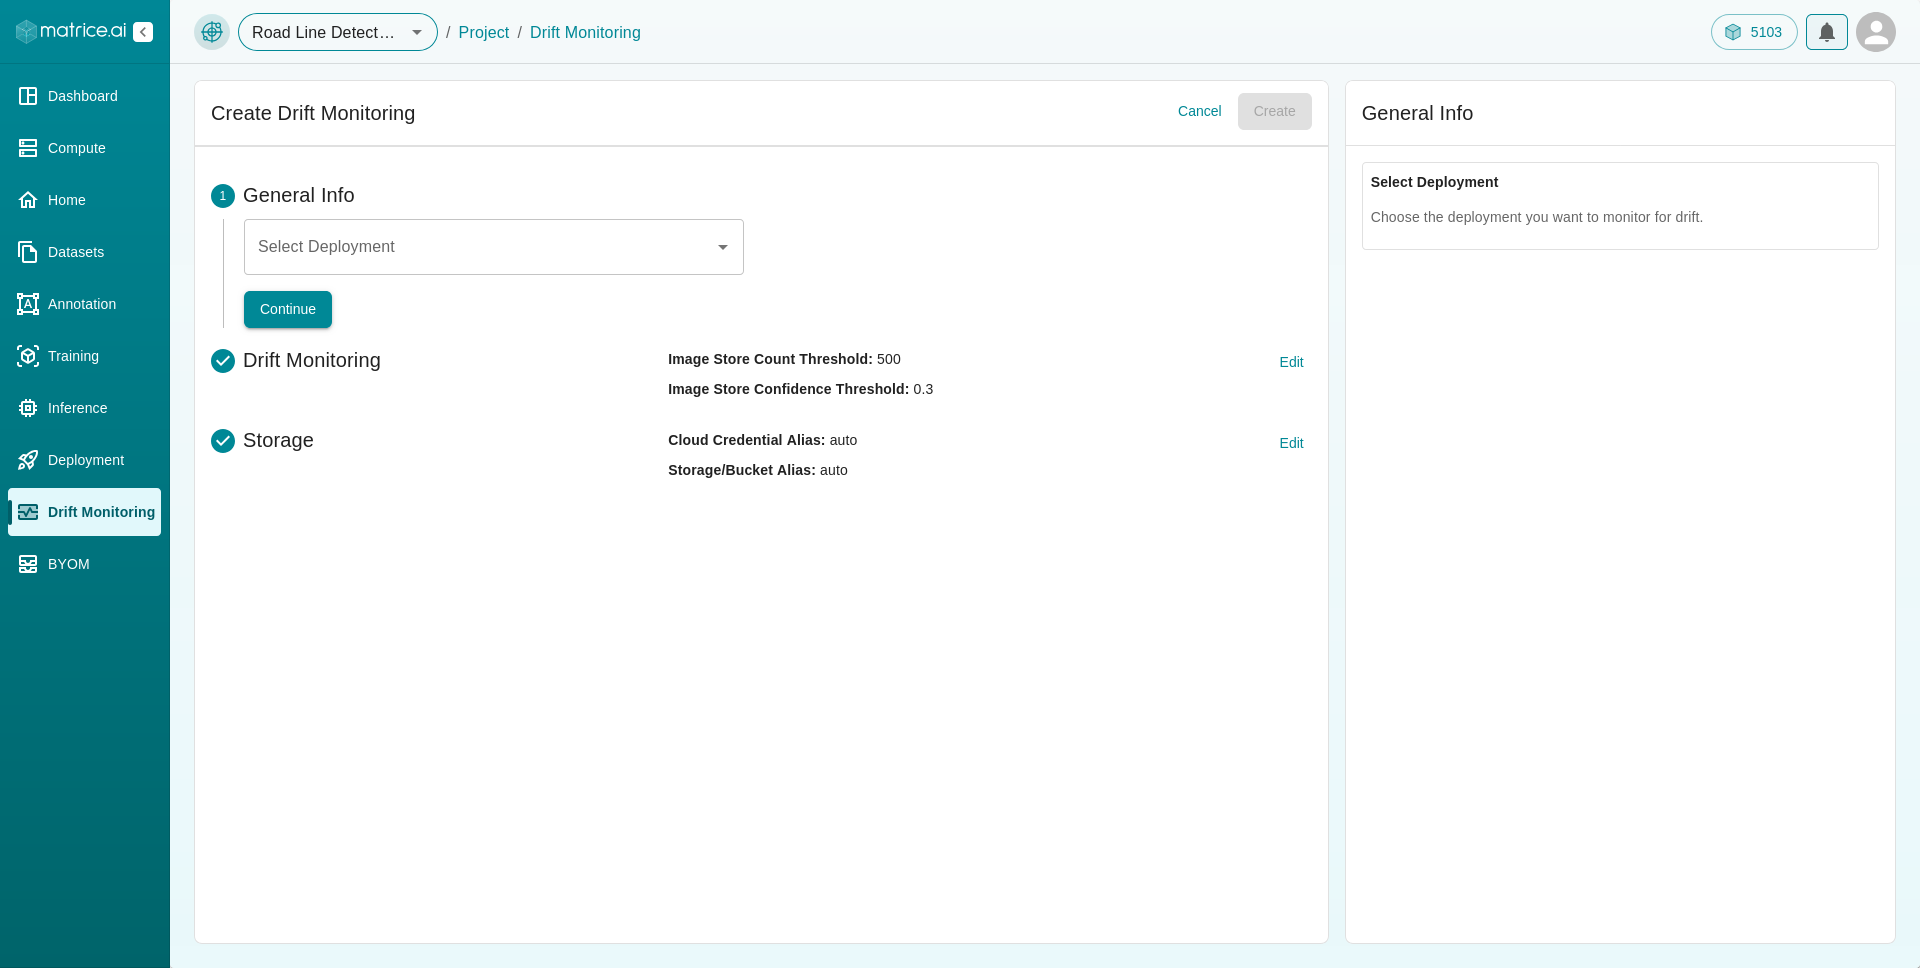Screen dimensions: 1920x968
Task: Click the matrice.ai logo
Action: [x=71, y=31]
